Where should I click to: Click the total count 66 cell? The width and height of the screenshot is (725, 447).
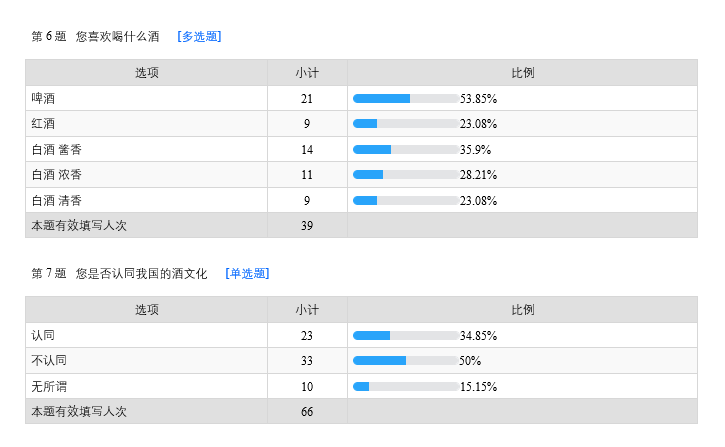[x=307, y=411]
